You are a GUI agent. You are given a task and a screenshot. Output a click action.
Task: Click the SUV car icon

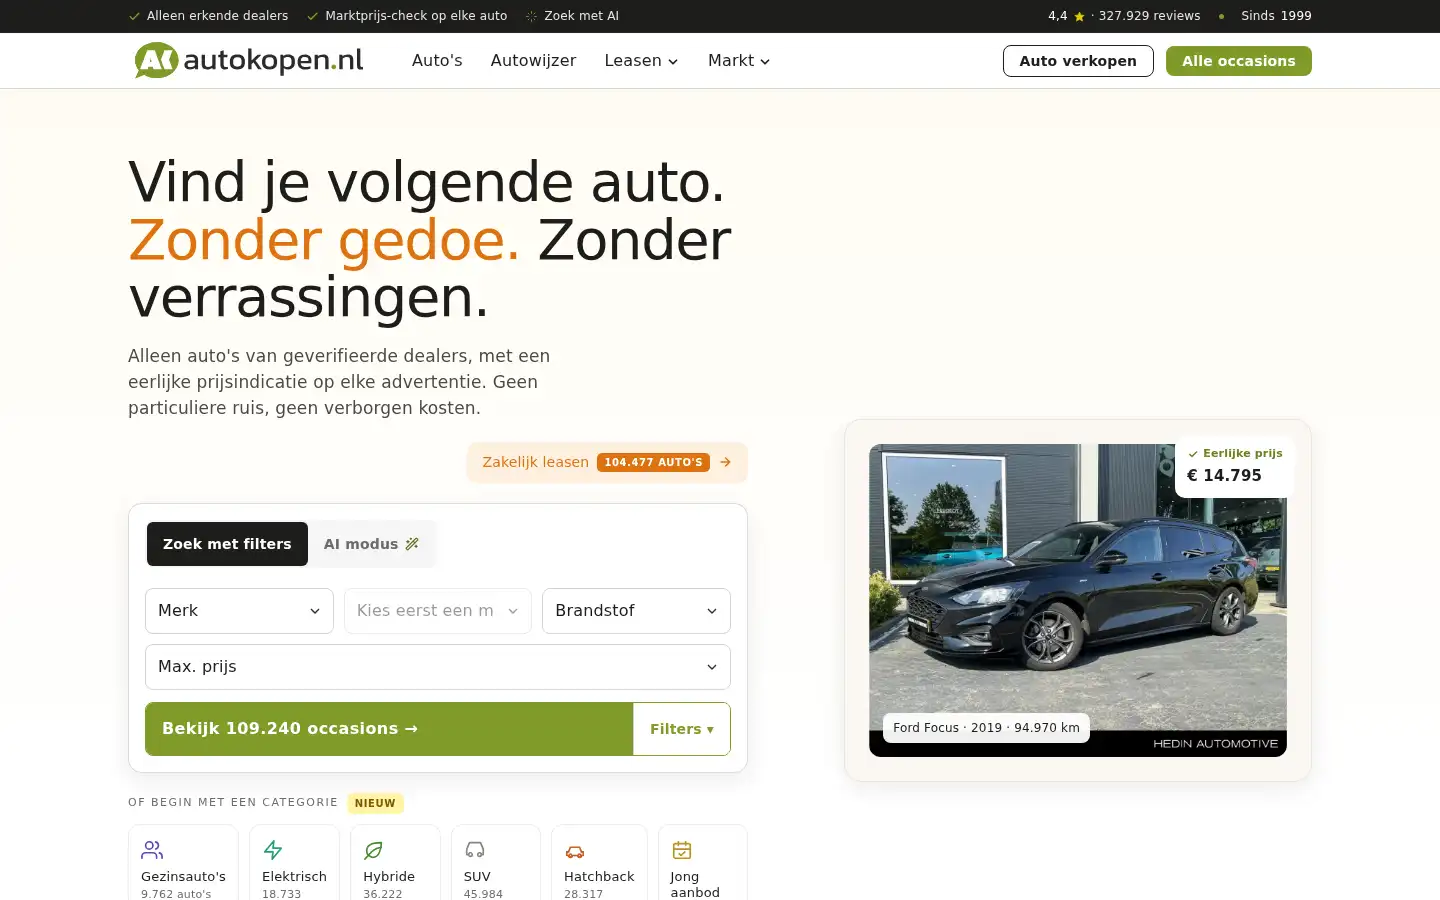click(475, 850)
